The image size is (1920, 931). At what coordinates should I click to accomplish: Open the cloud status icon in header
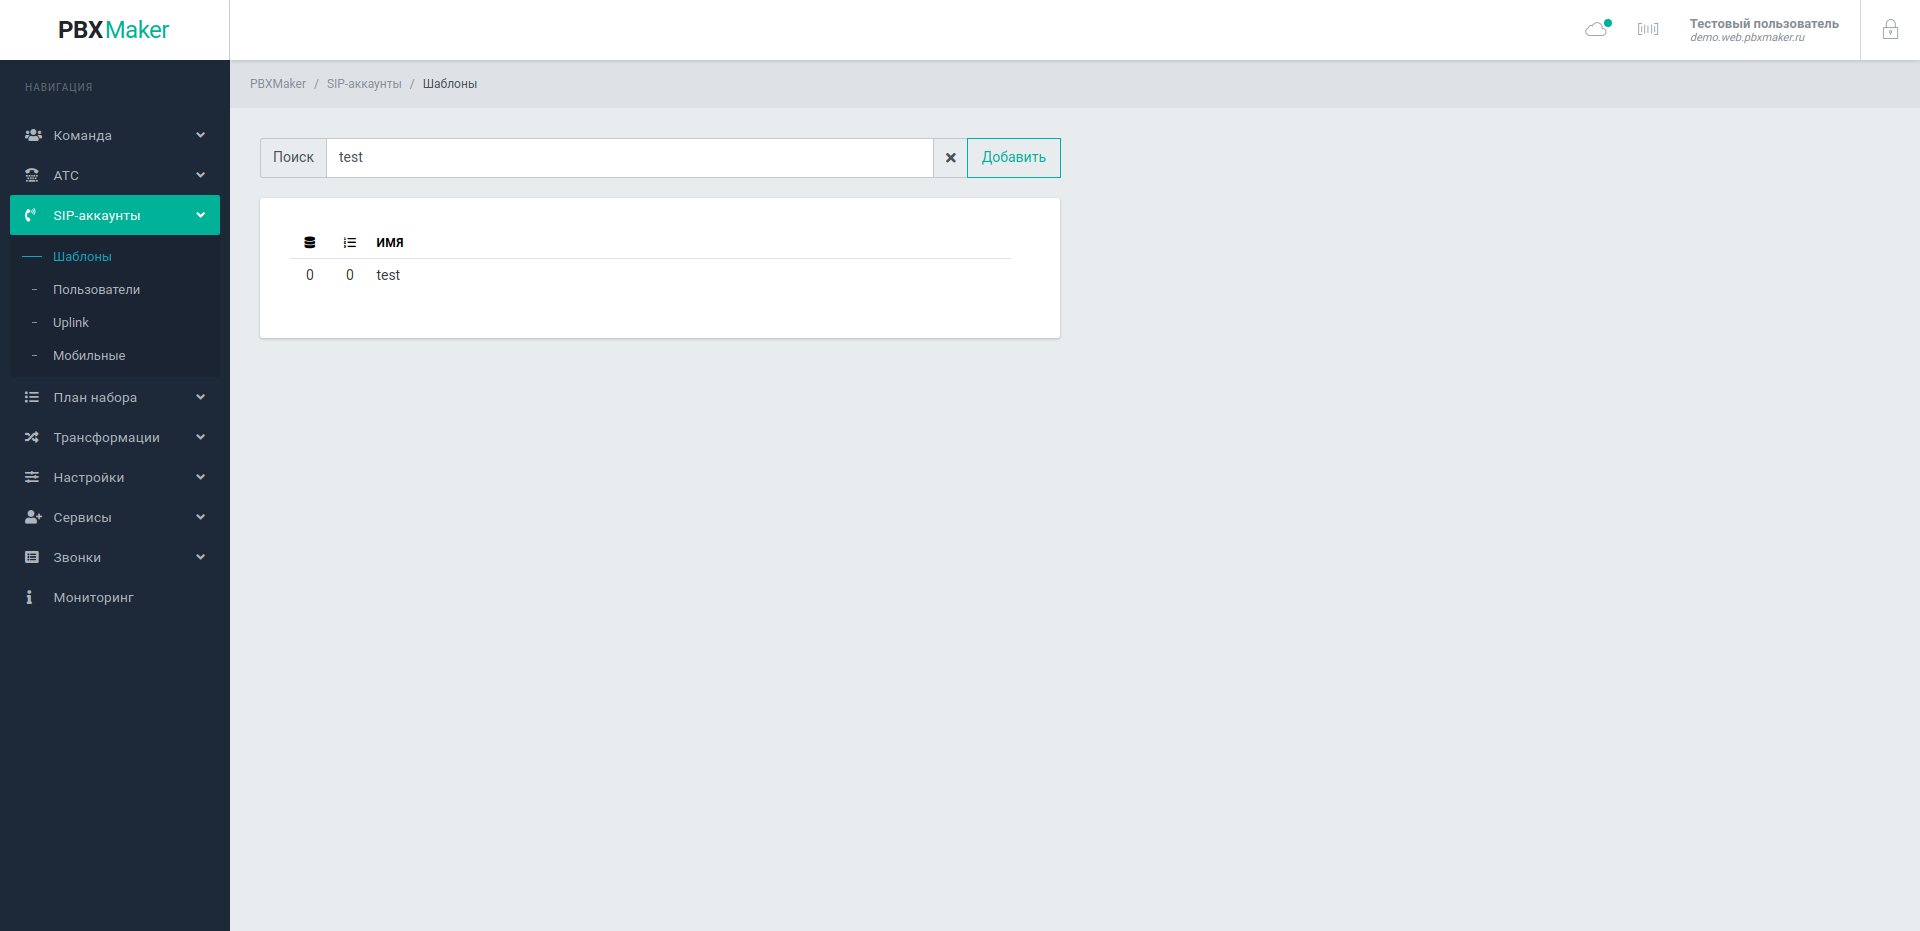[1598, 29]
